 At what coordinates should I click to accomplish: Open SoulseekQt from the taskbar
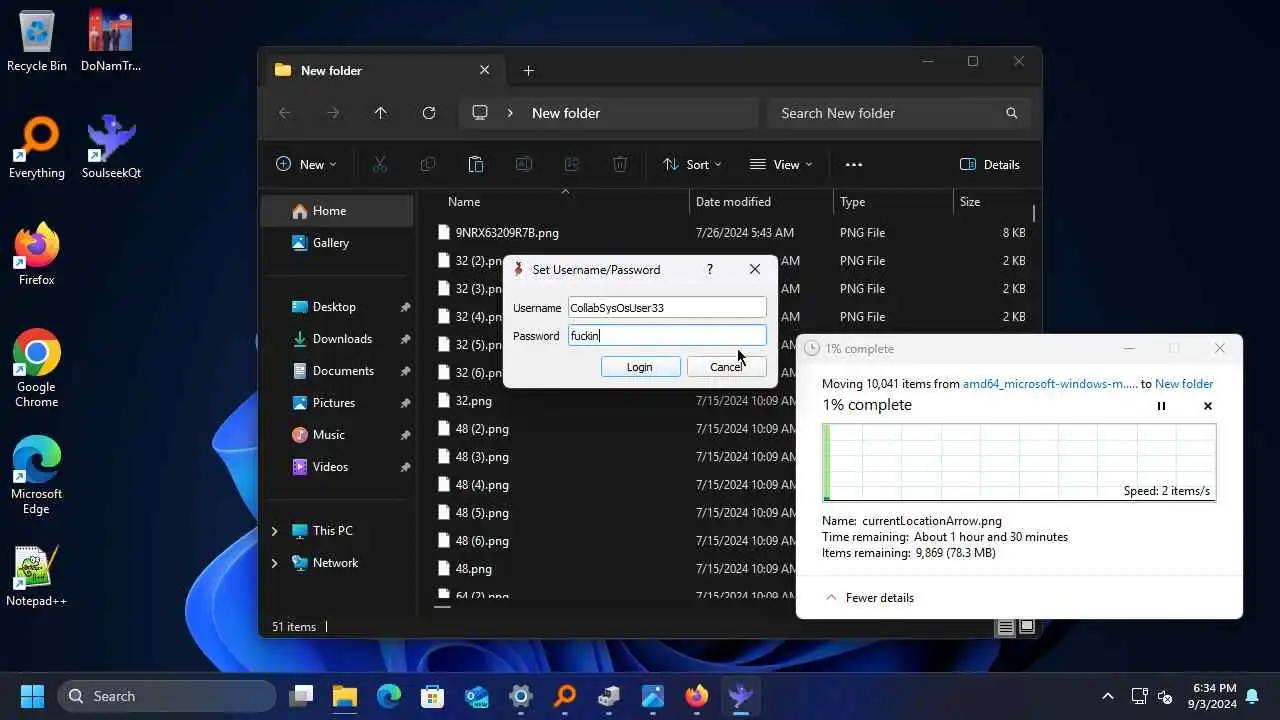741,696
